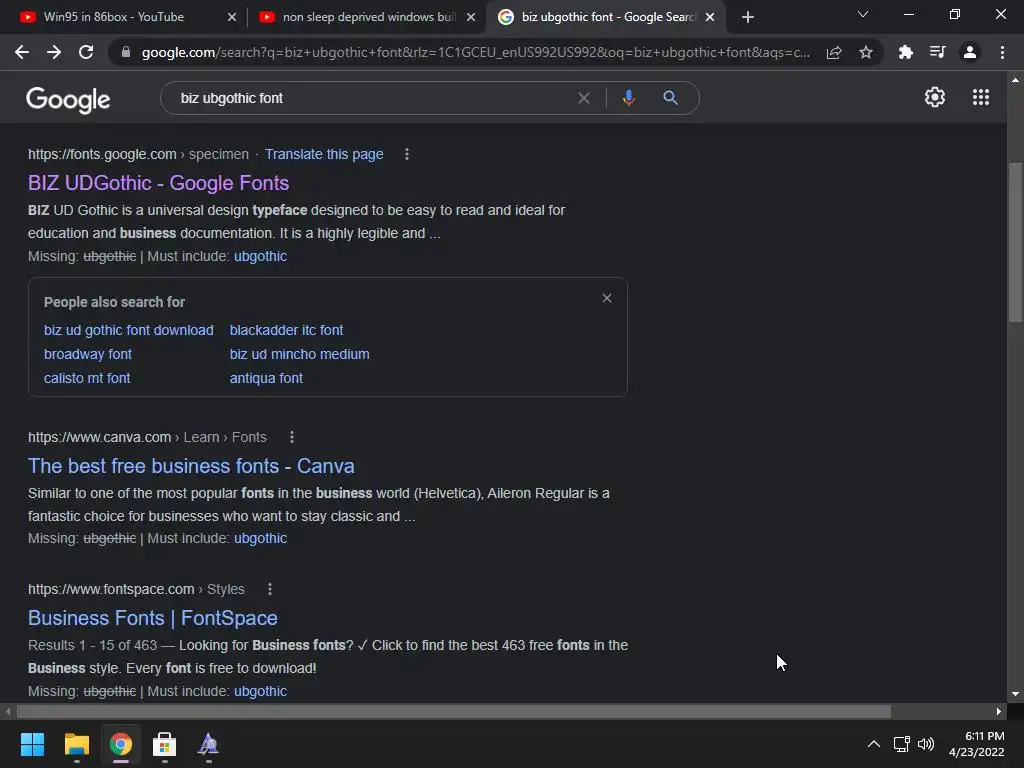Open the Extensions puzzle icon
The width and height of the screenshot is (1024, 768).
point(905,52)
